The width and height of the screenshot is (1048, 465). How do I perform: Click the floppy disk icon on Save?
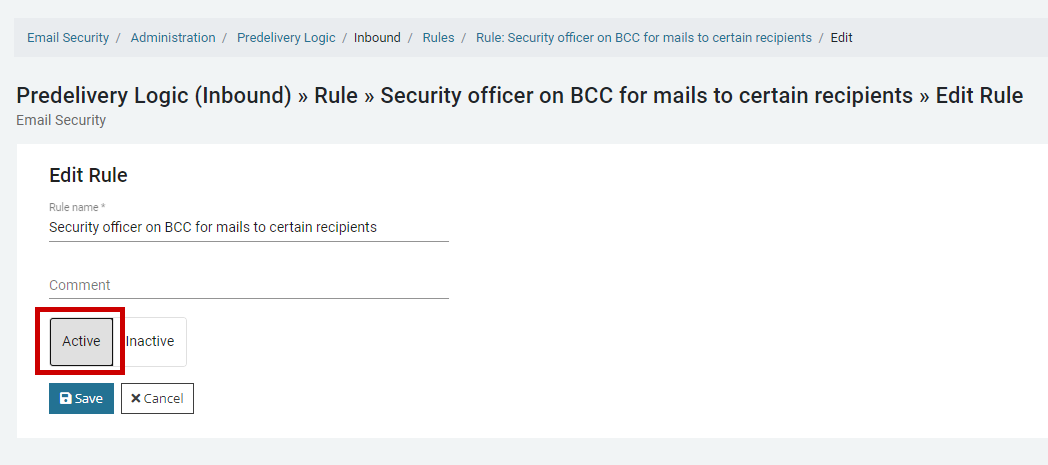[66, 399]
